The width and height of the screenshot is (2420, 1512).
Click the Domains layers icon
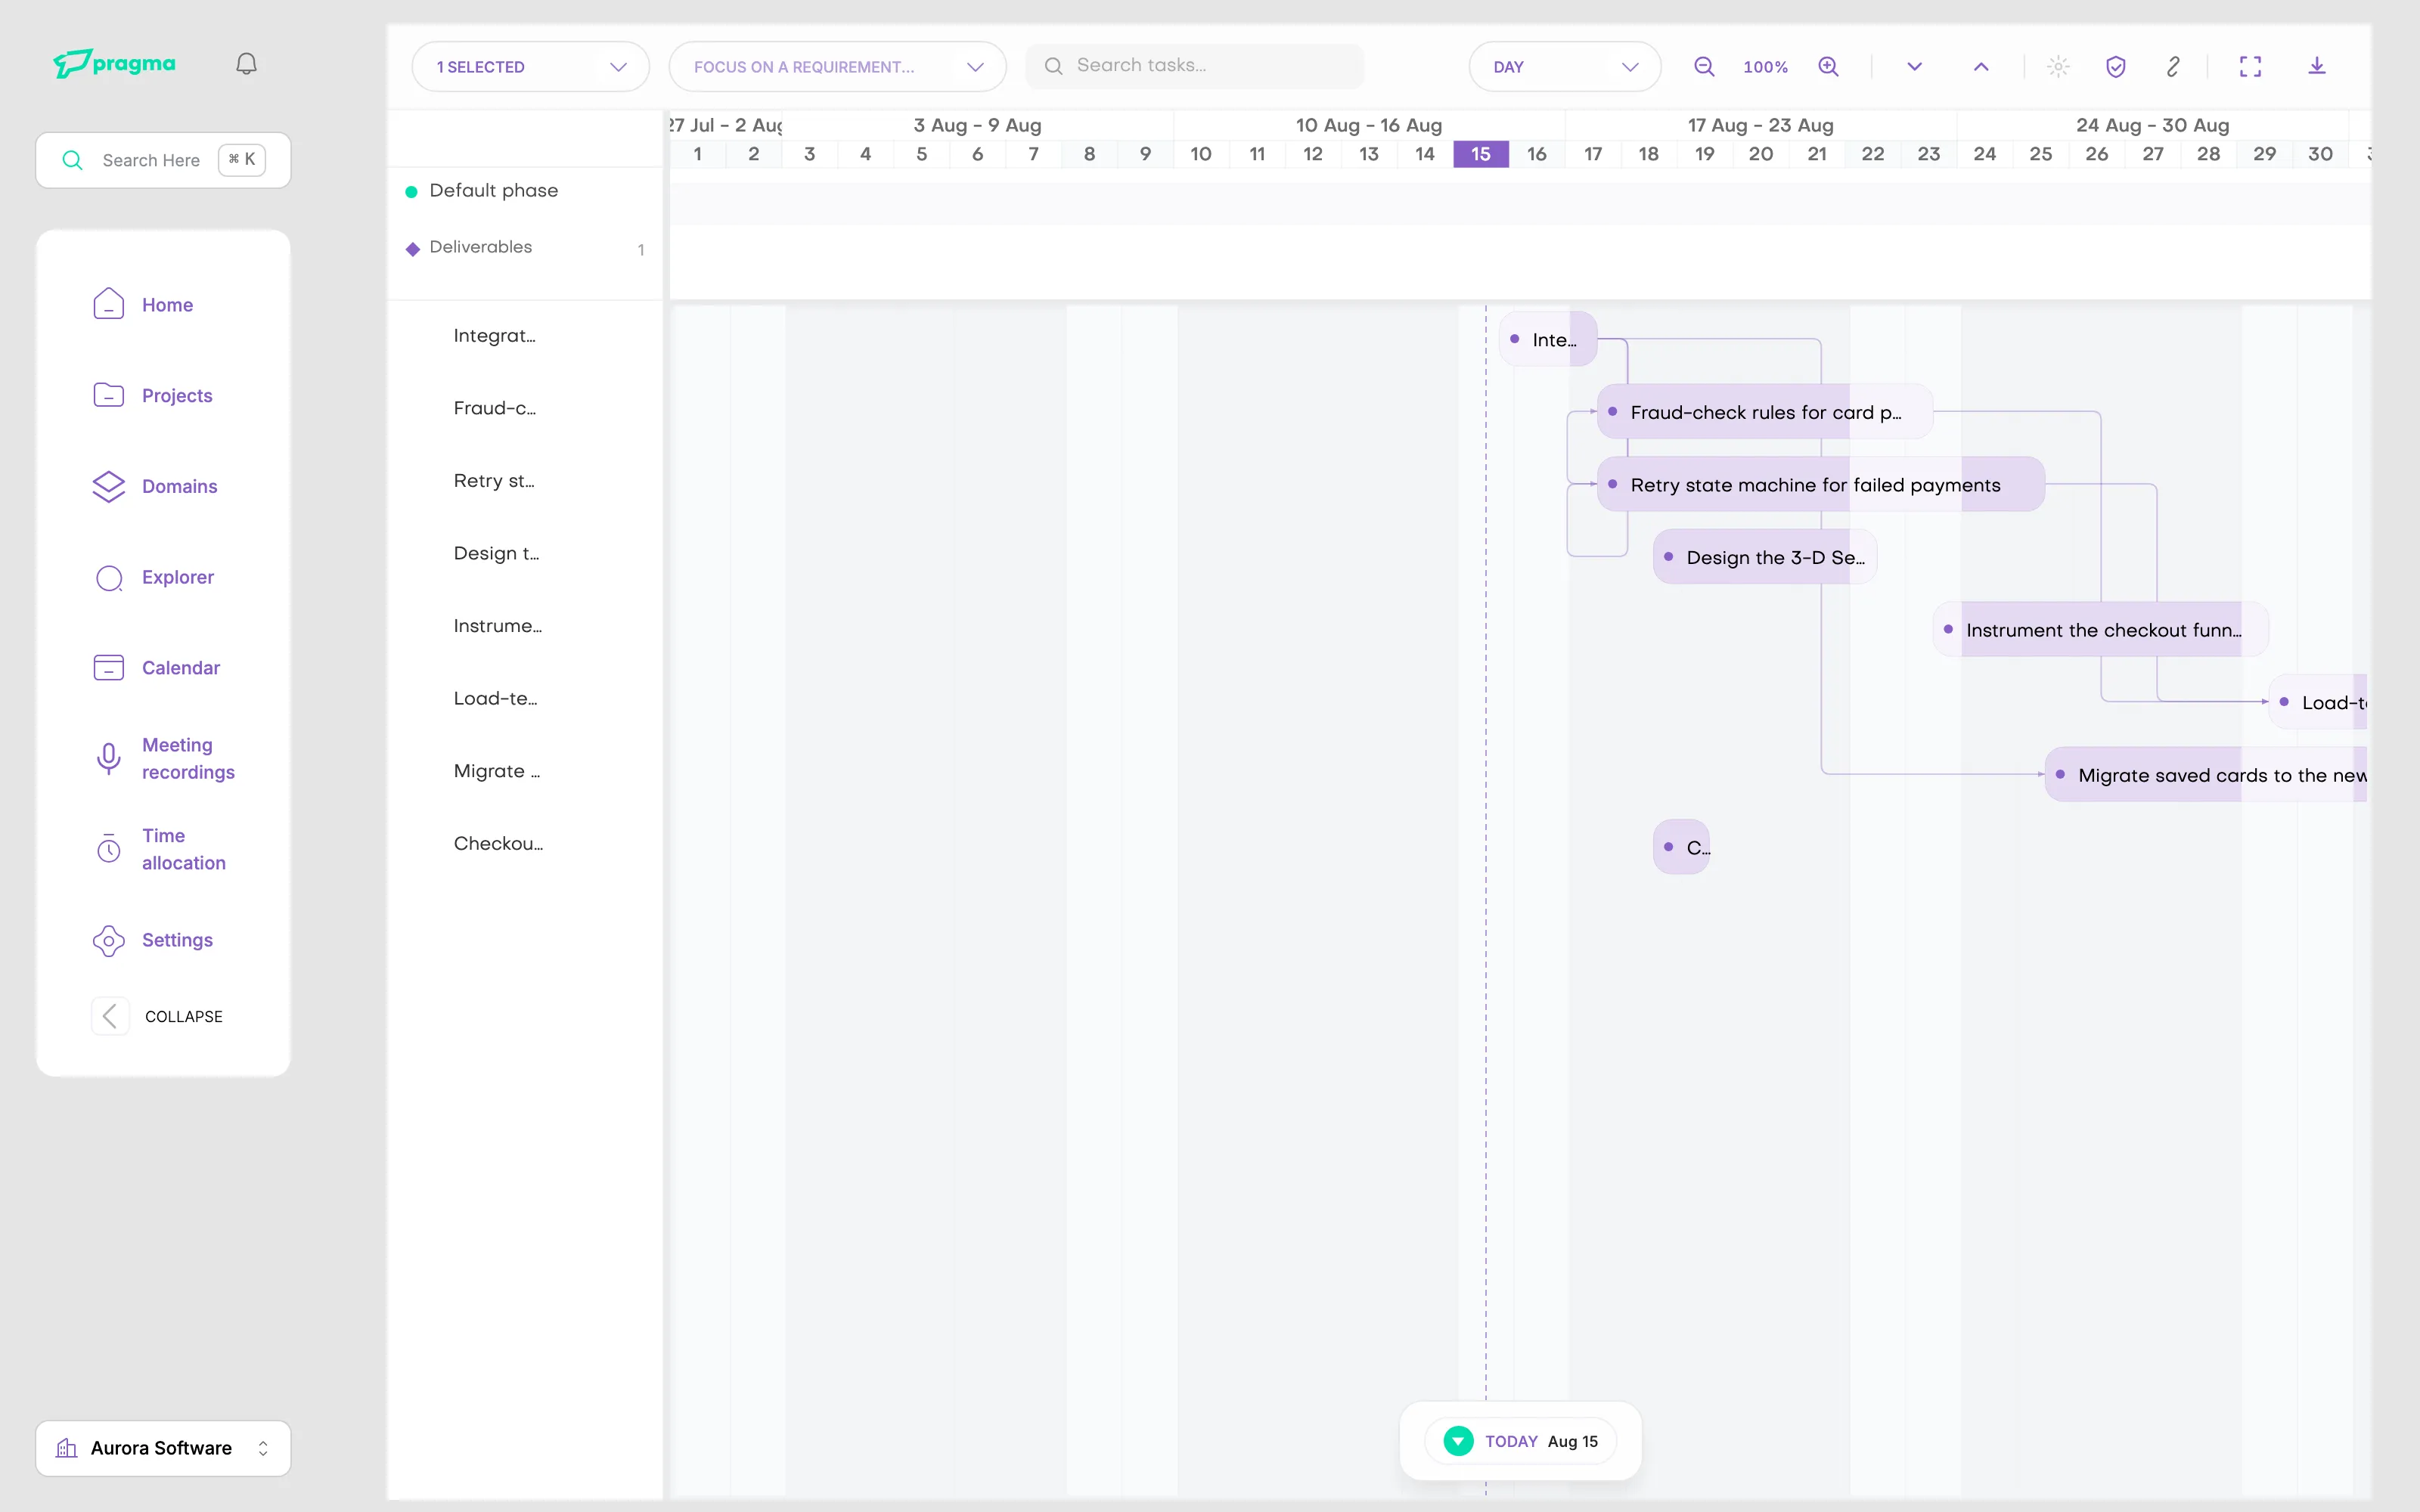click(x=109, y=486)
